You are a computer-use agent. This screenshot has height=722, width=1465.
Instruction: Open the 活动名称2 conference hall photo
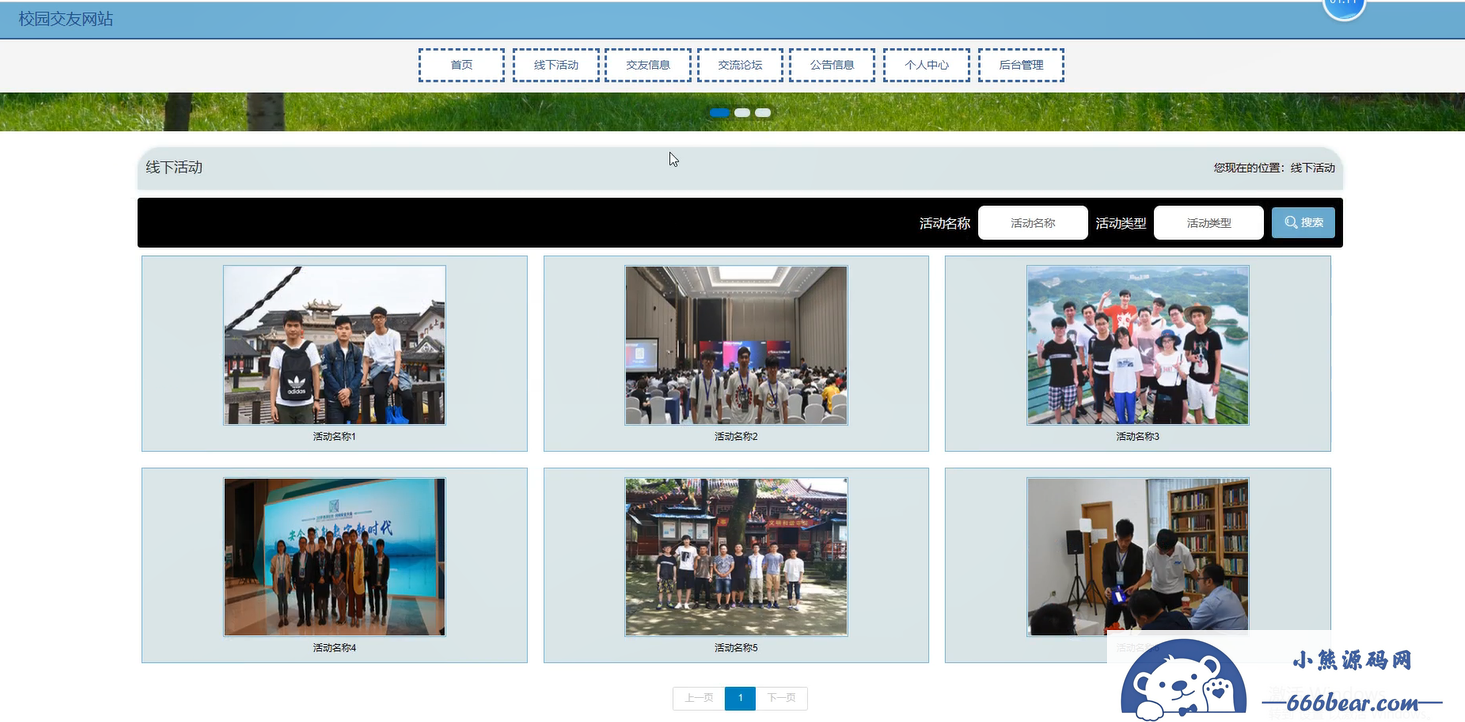pos(736,345)
